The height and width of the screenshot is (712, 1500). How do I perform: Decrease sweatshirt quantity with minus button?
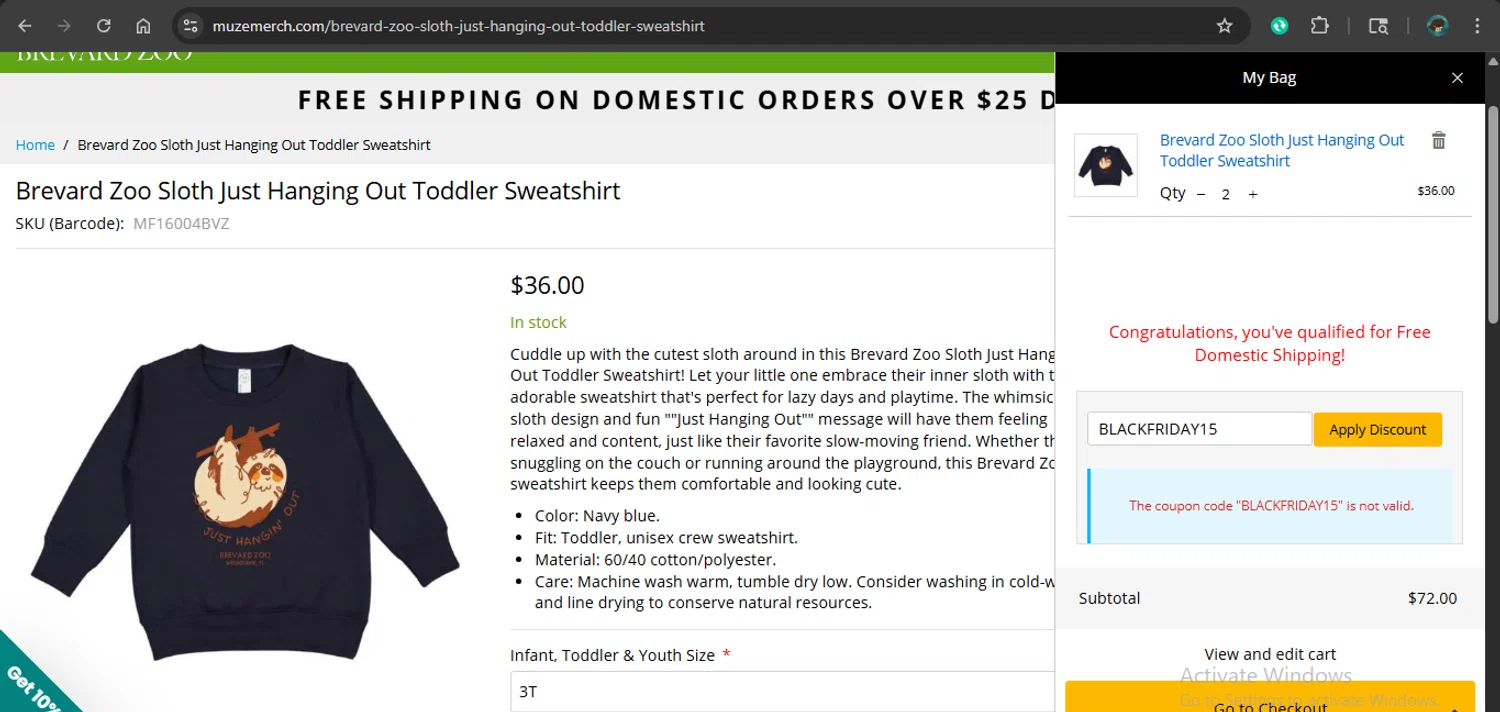(1201, 194)
